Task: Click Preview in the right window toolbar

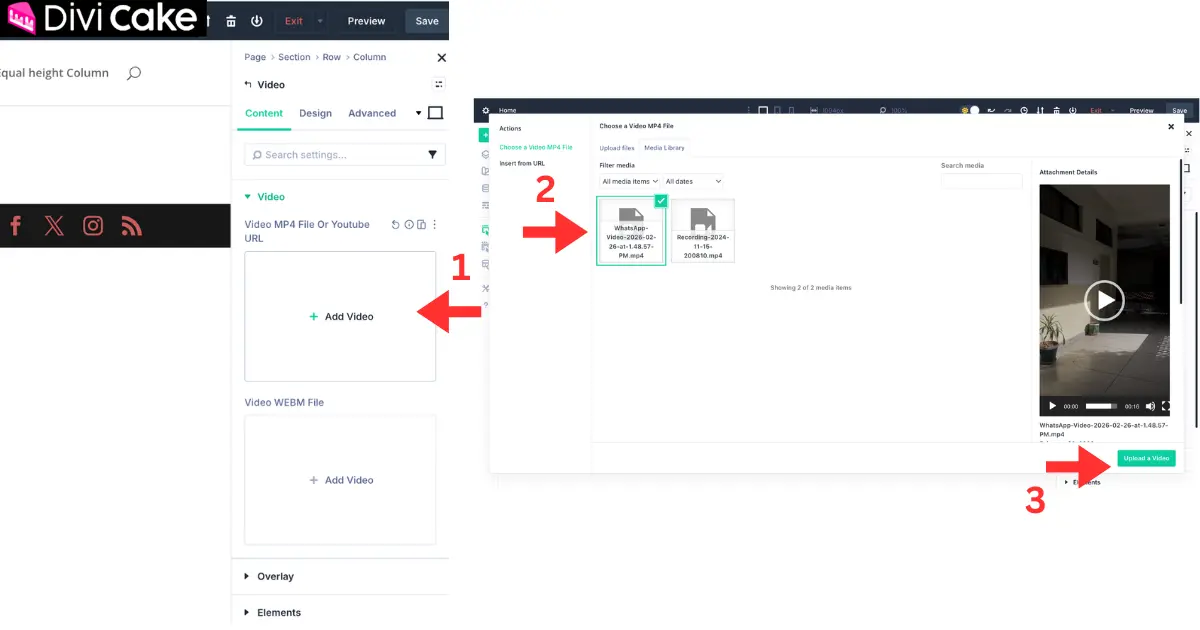Action: click(x=1142, y=111)
